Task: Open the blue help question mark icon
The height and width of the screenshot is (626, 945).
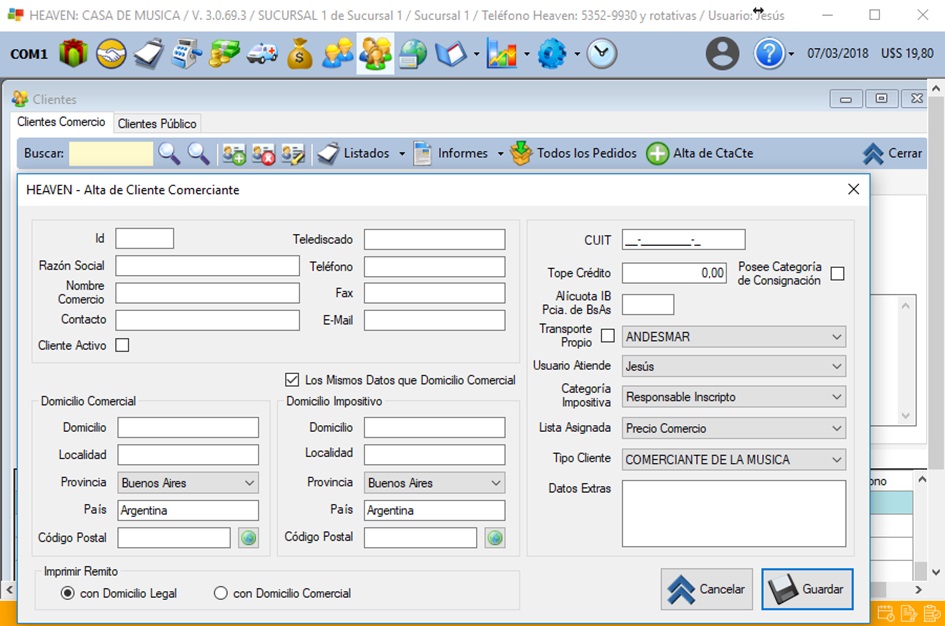Action: [x=769, y=54]
